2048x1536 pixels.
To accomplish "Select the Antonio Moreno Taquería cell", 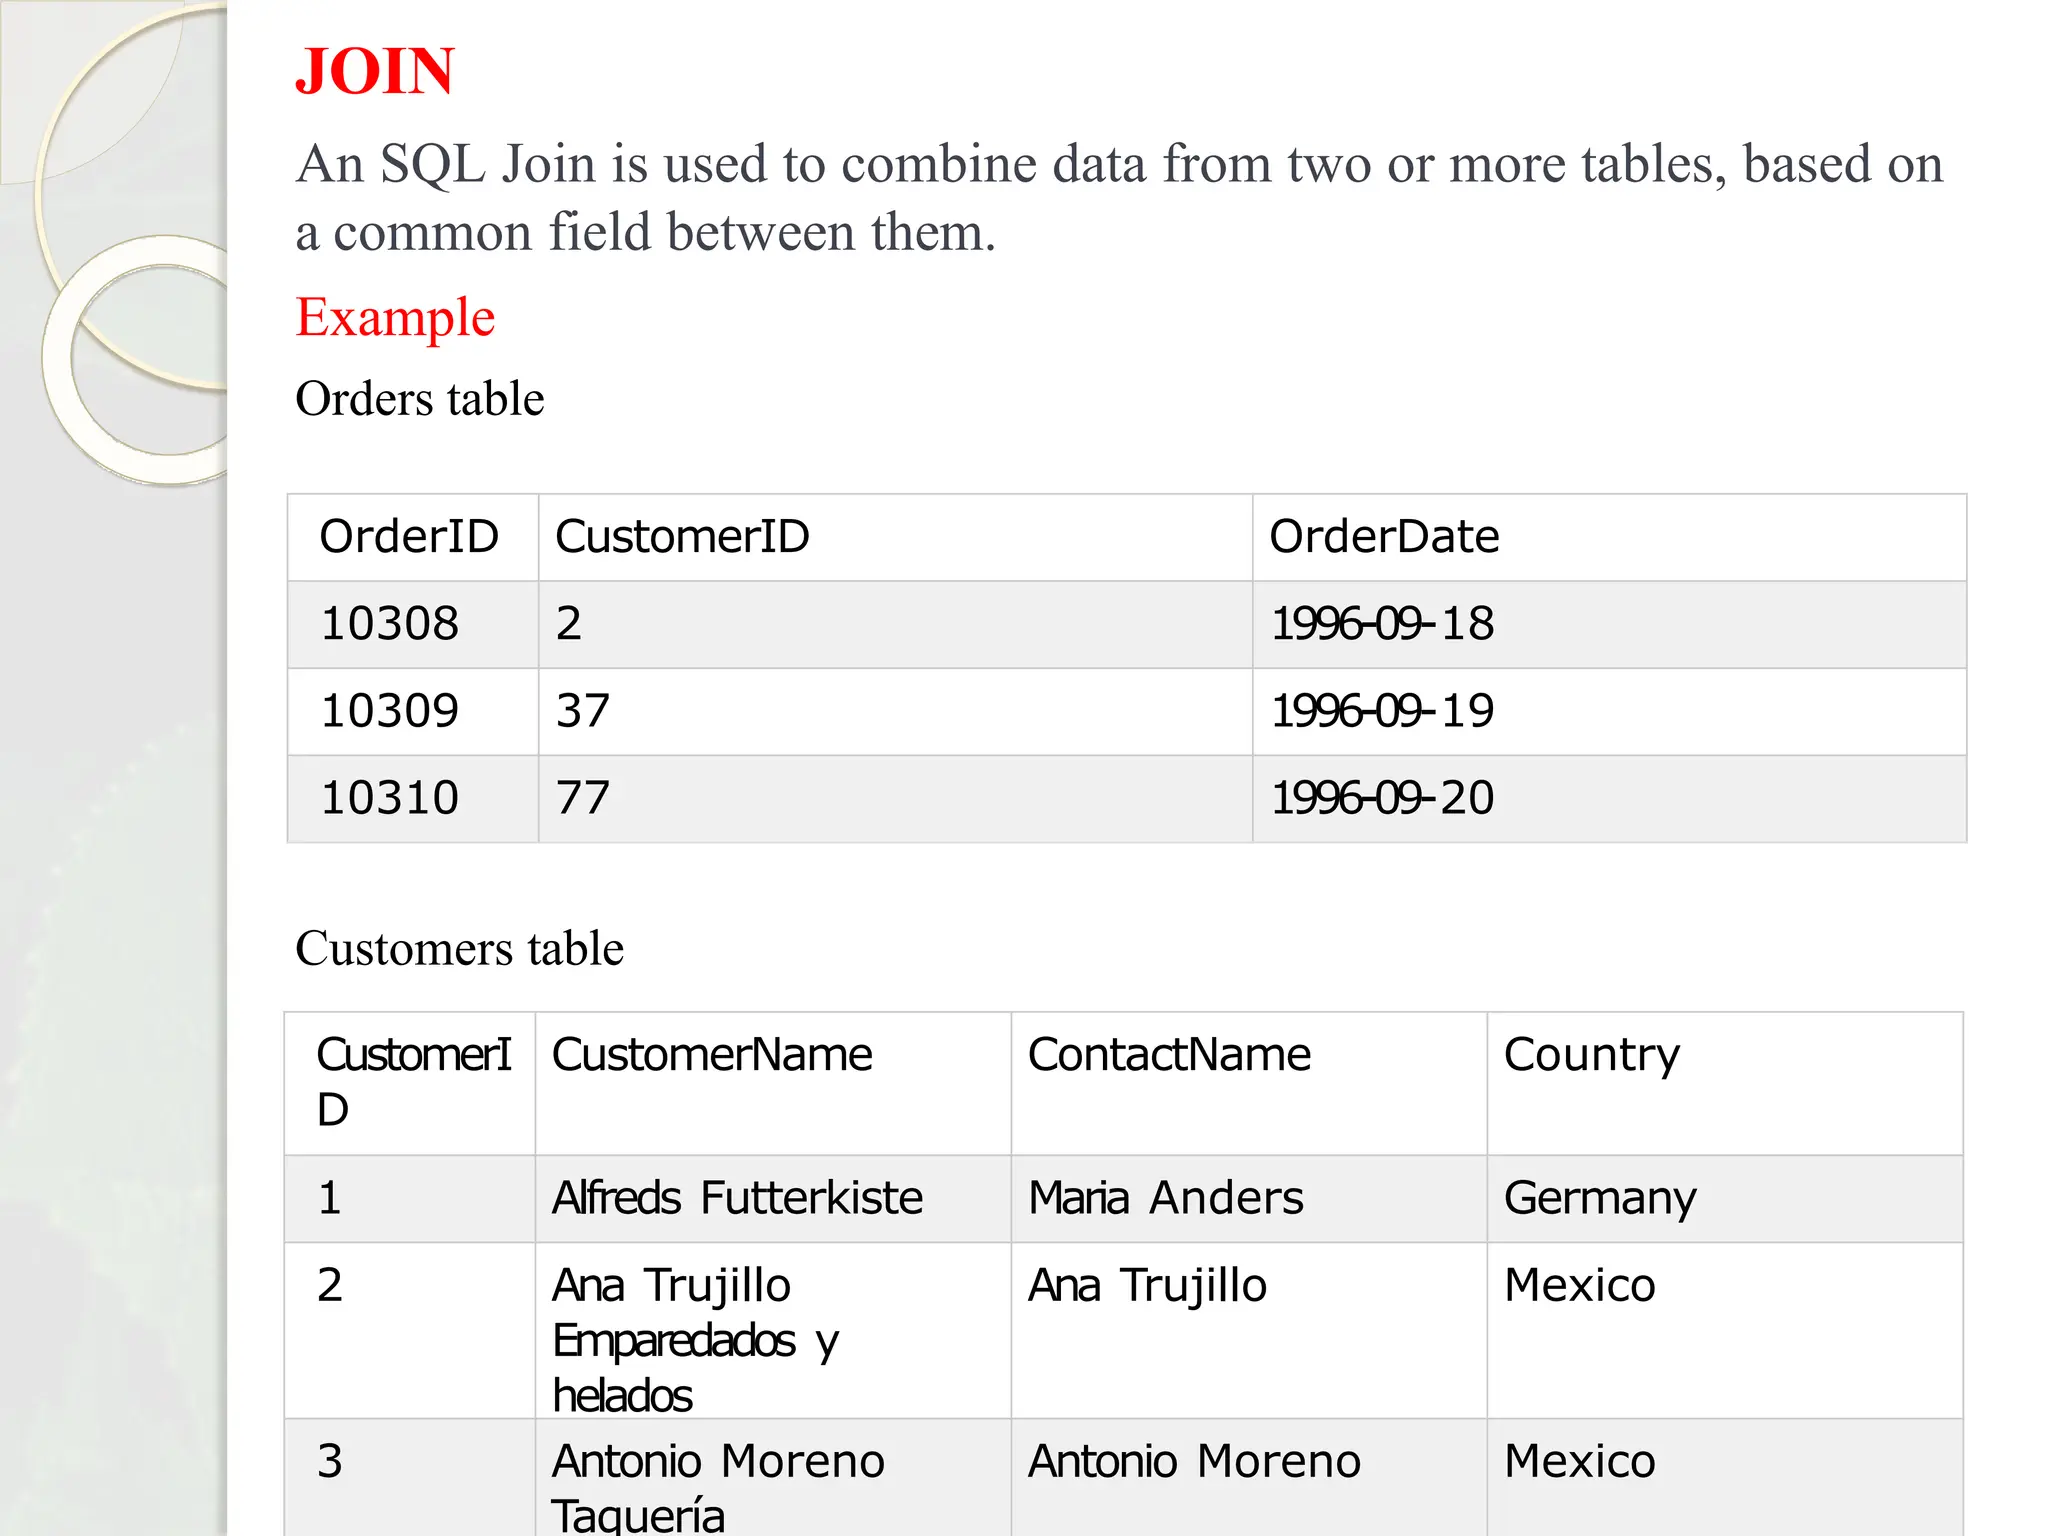I will pos(718,1486).
